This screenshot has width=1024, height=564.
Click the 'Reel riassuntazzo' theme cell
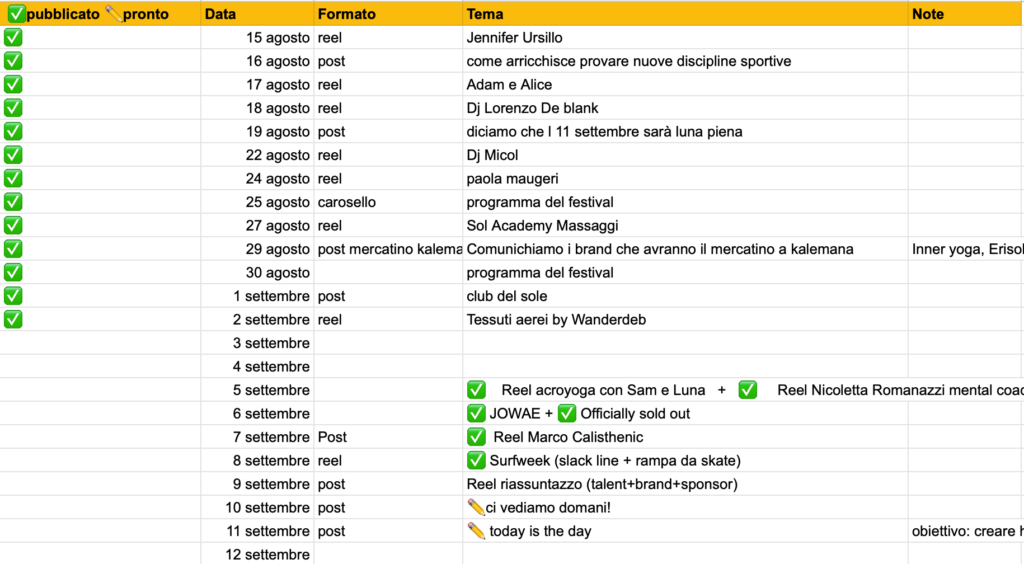pyautogui.click(x=601, y=484)
